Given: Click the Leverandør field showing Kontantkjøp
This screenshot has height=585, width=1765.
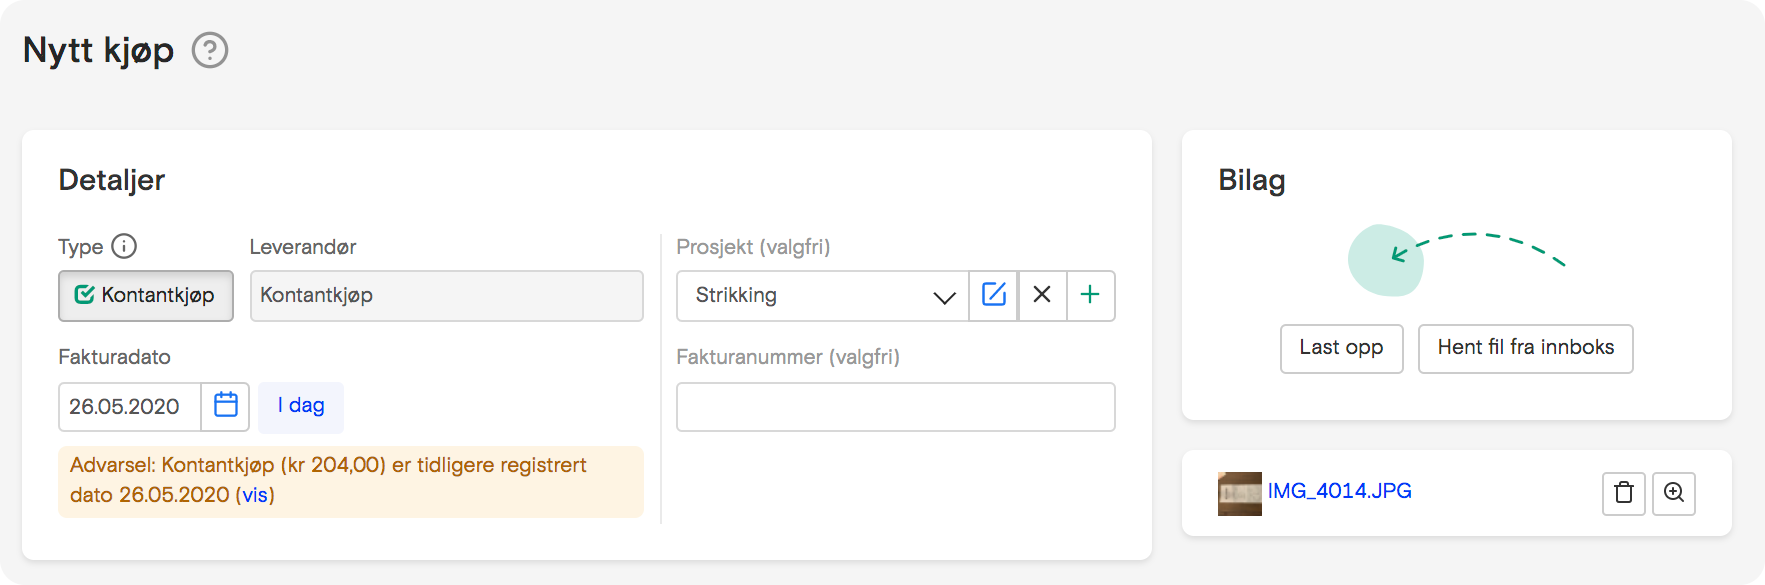Looking at the screenshot, I should (x=446, y=296).
